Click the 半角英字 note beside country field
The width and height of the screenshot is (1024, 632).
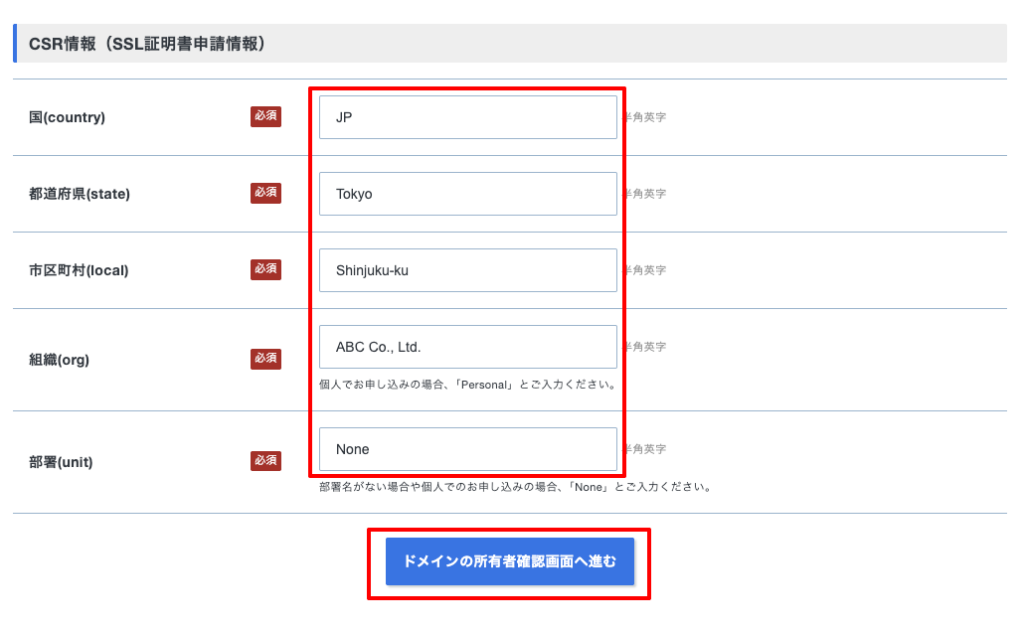(645, 118)
